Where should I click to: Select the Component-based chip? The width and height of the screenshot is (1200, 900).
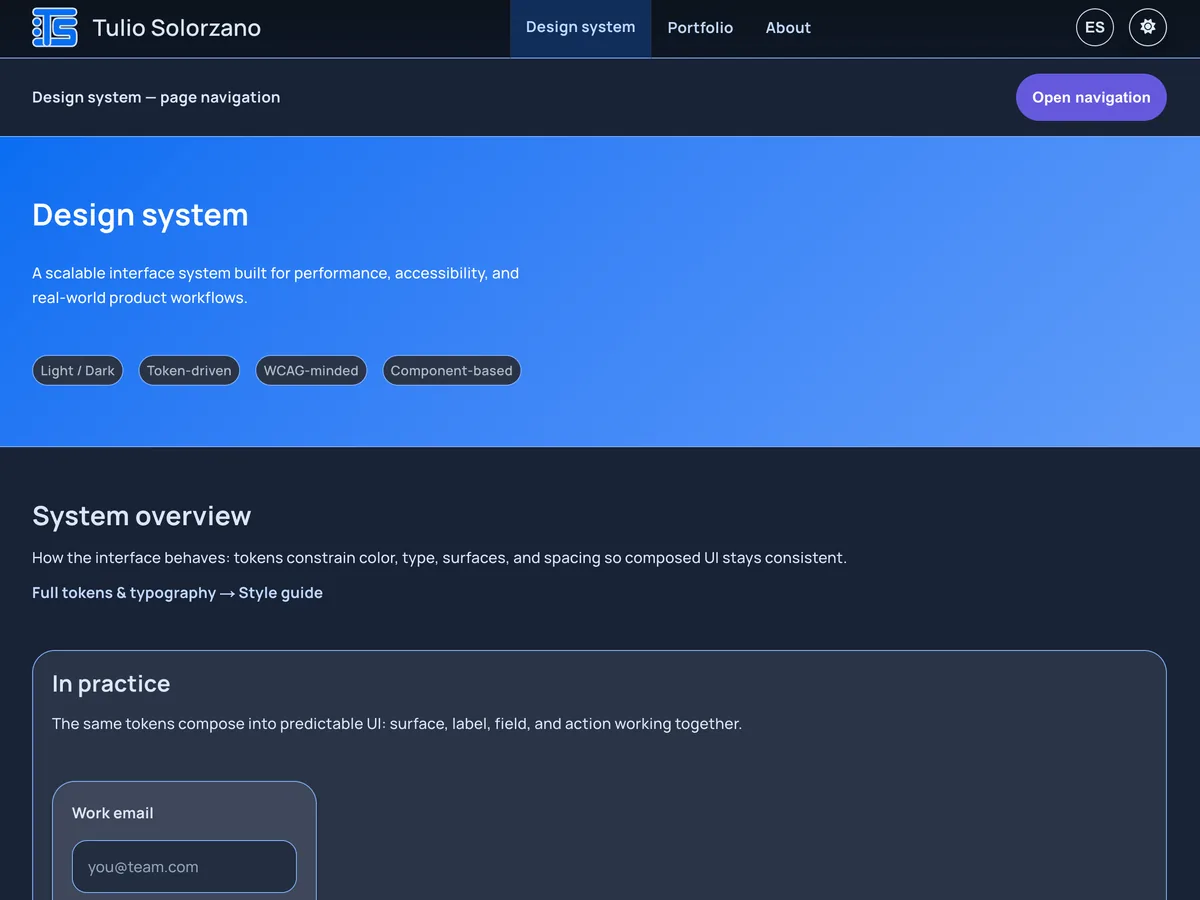(451, 370)
